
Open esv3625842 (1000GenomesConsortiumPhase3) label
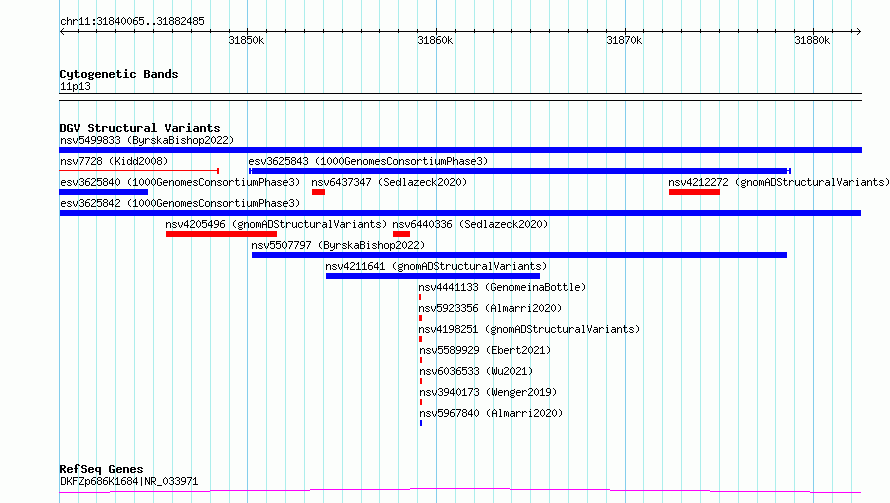tap(180, 203)
